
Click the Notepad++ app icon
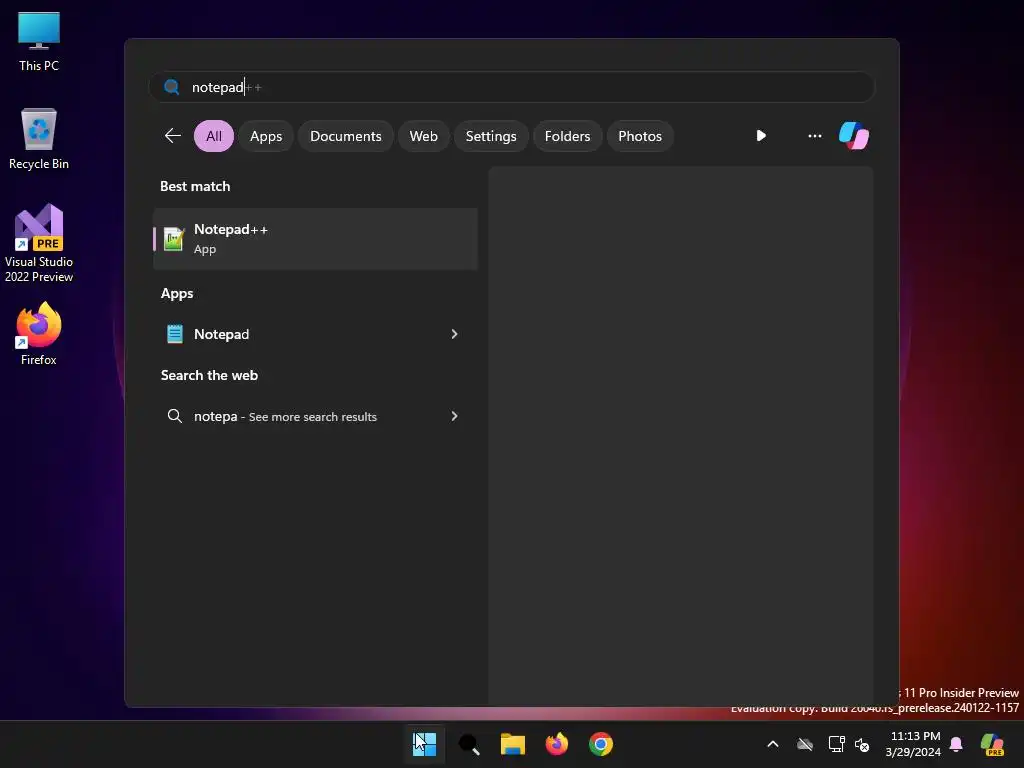click(174, 239)
